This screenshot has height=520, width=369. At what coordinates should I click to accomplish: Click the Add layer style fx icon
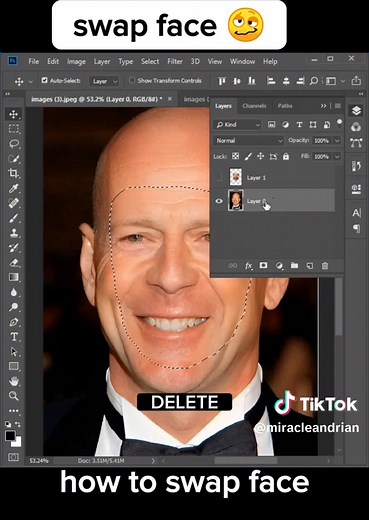click(249, 266)
